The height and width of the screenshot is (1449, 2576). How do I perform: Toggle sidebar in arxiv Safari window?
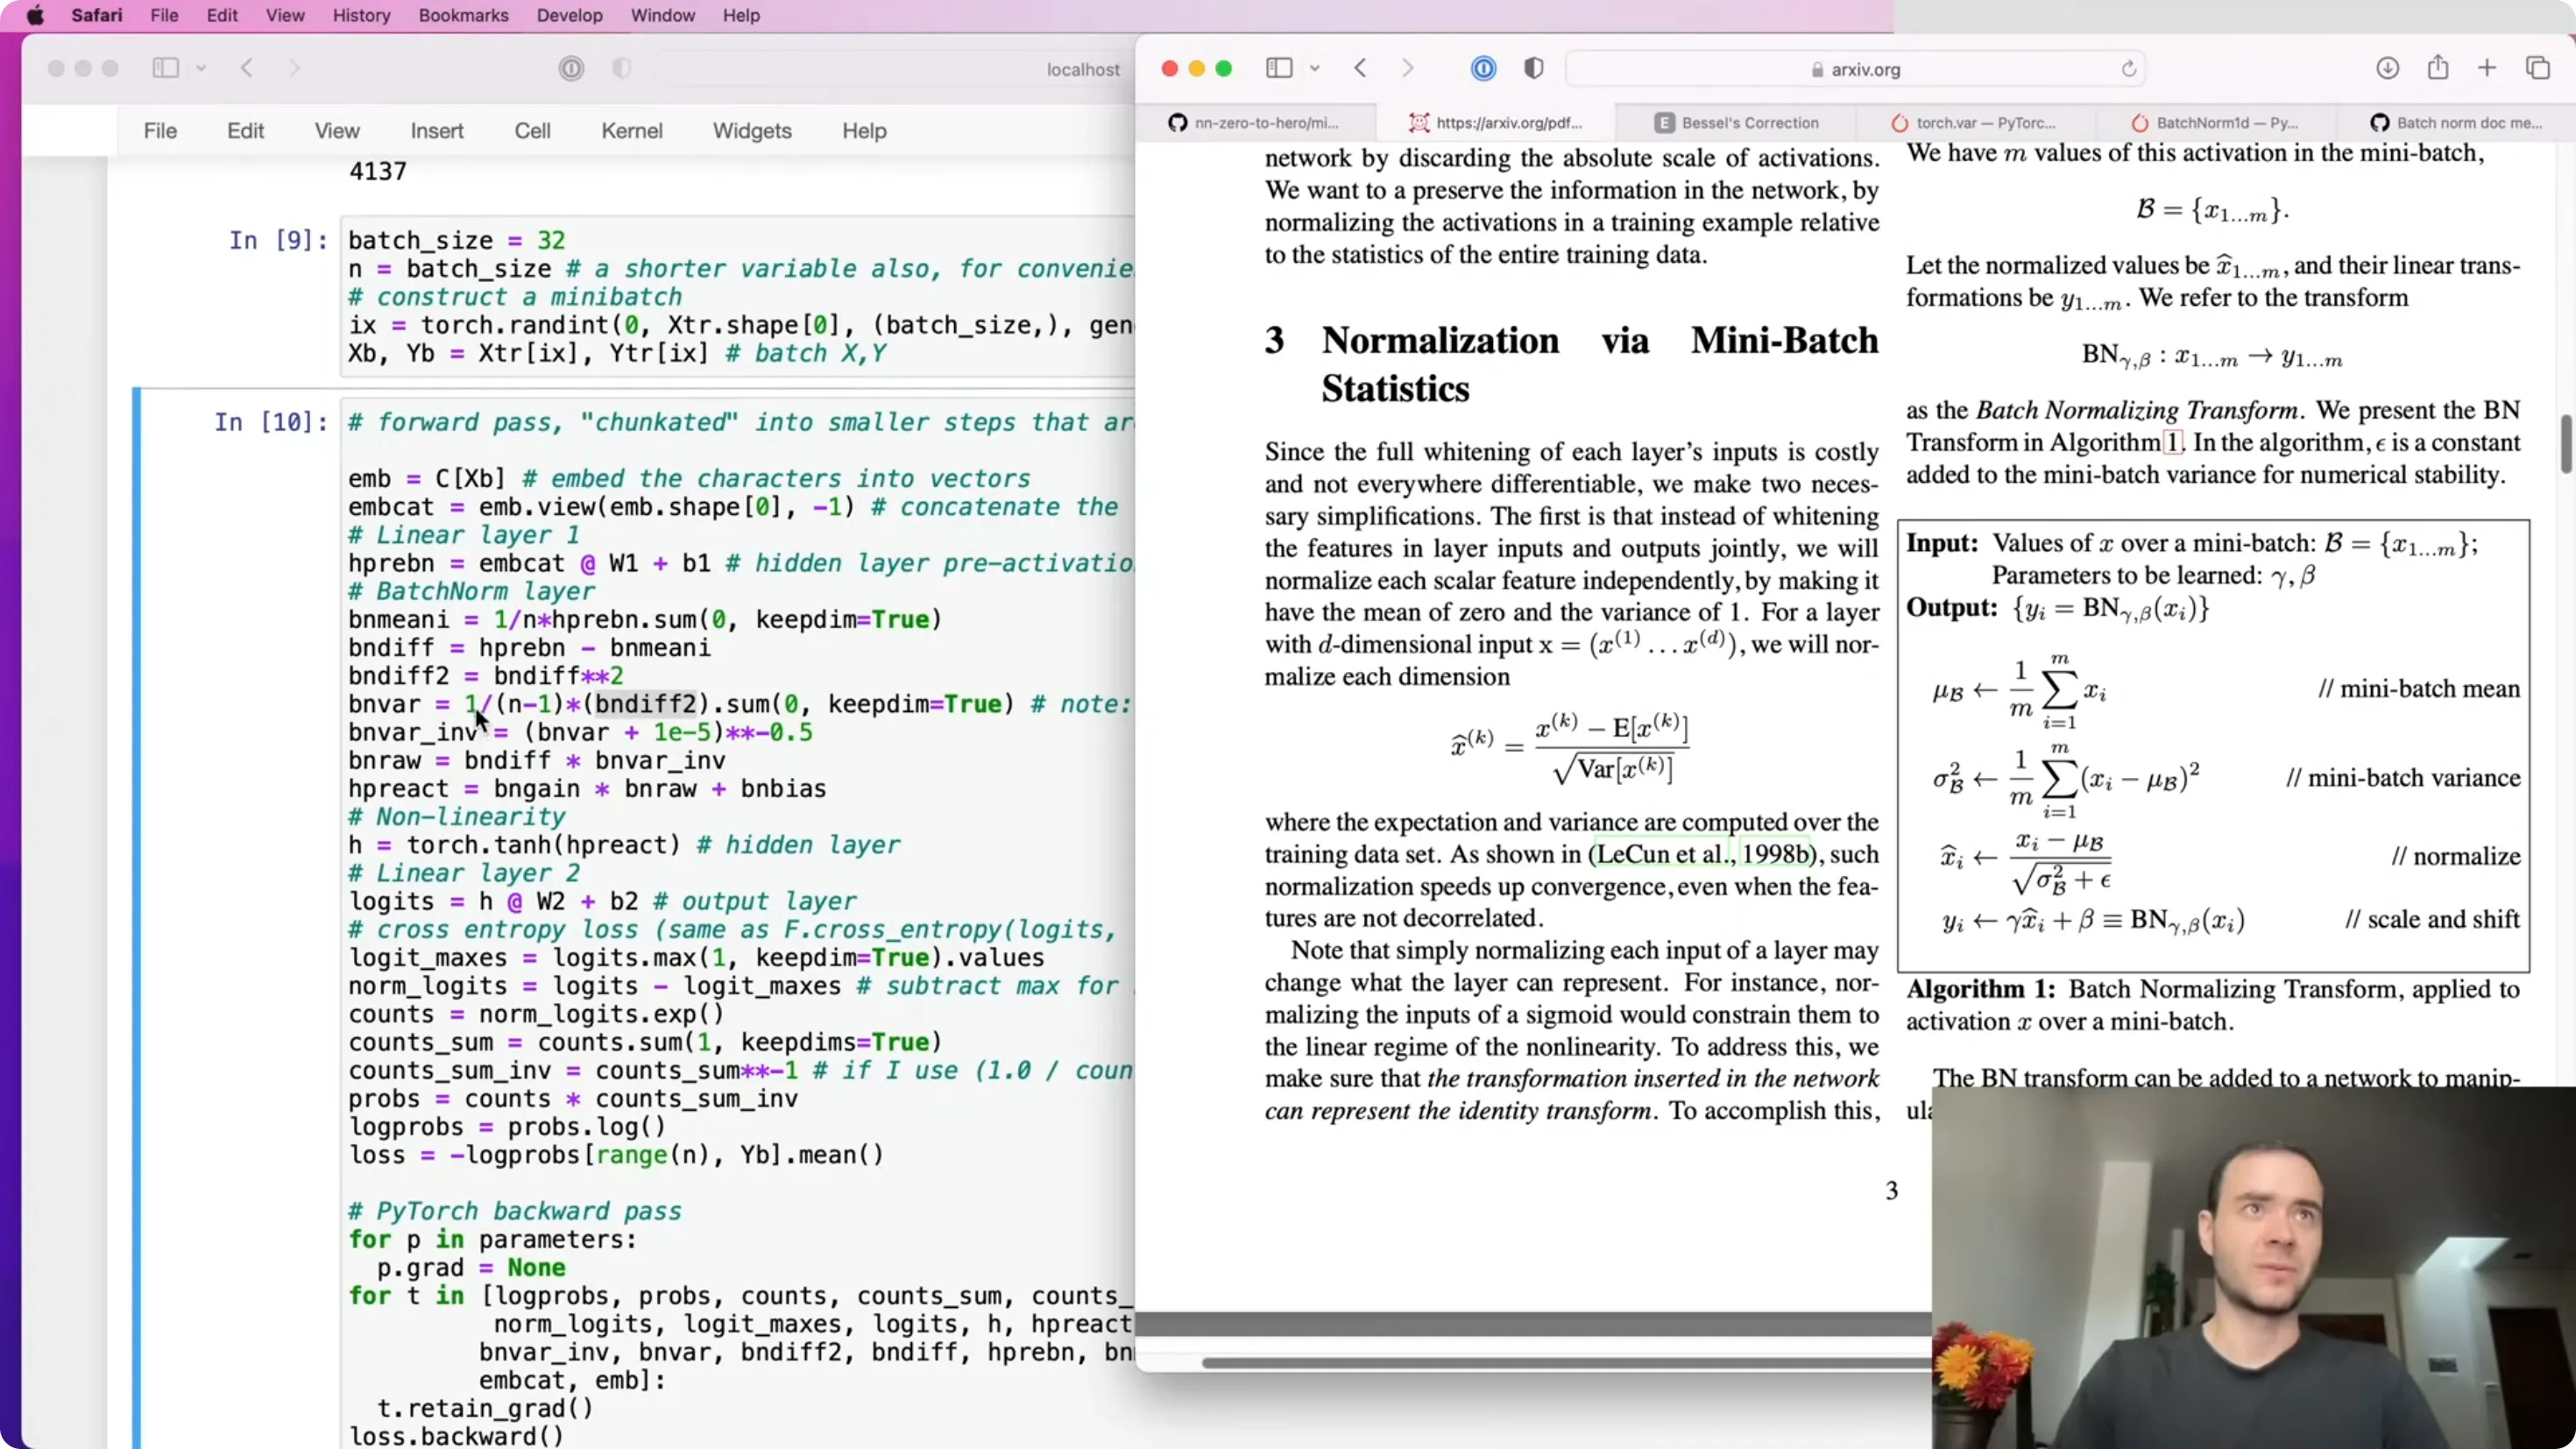(1279, 68)
